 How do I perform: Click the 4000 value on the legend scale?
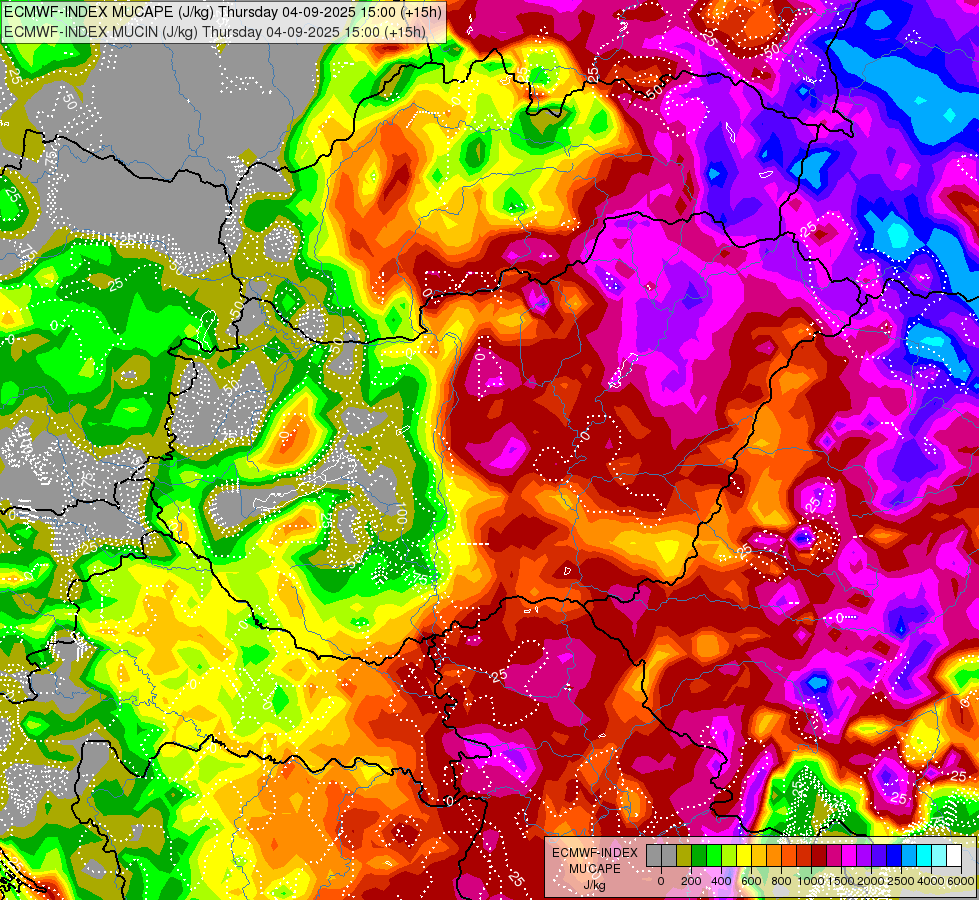[931, 881]
